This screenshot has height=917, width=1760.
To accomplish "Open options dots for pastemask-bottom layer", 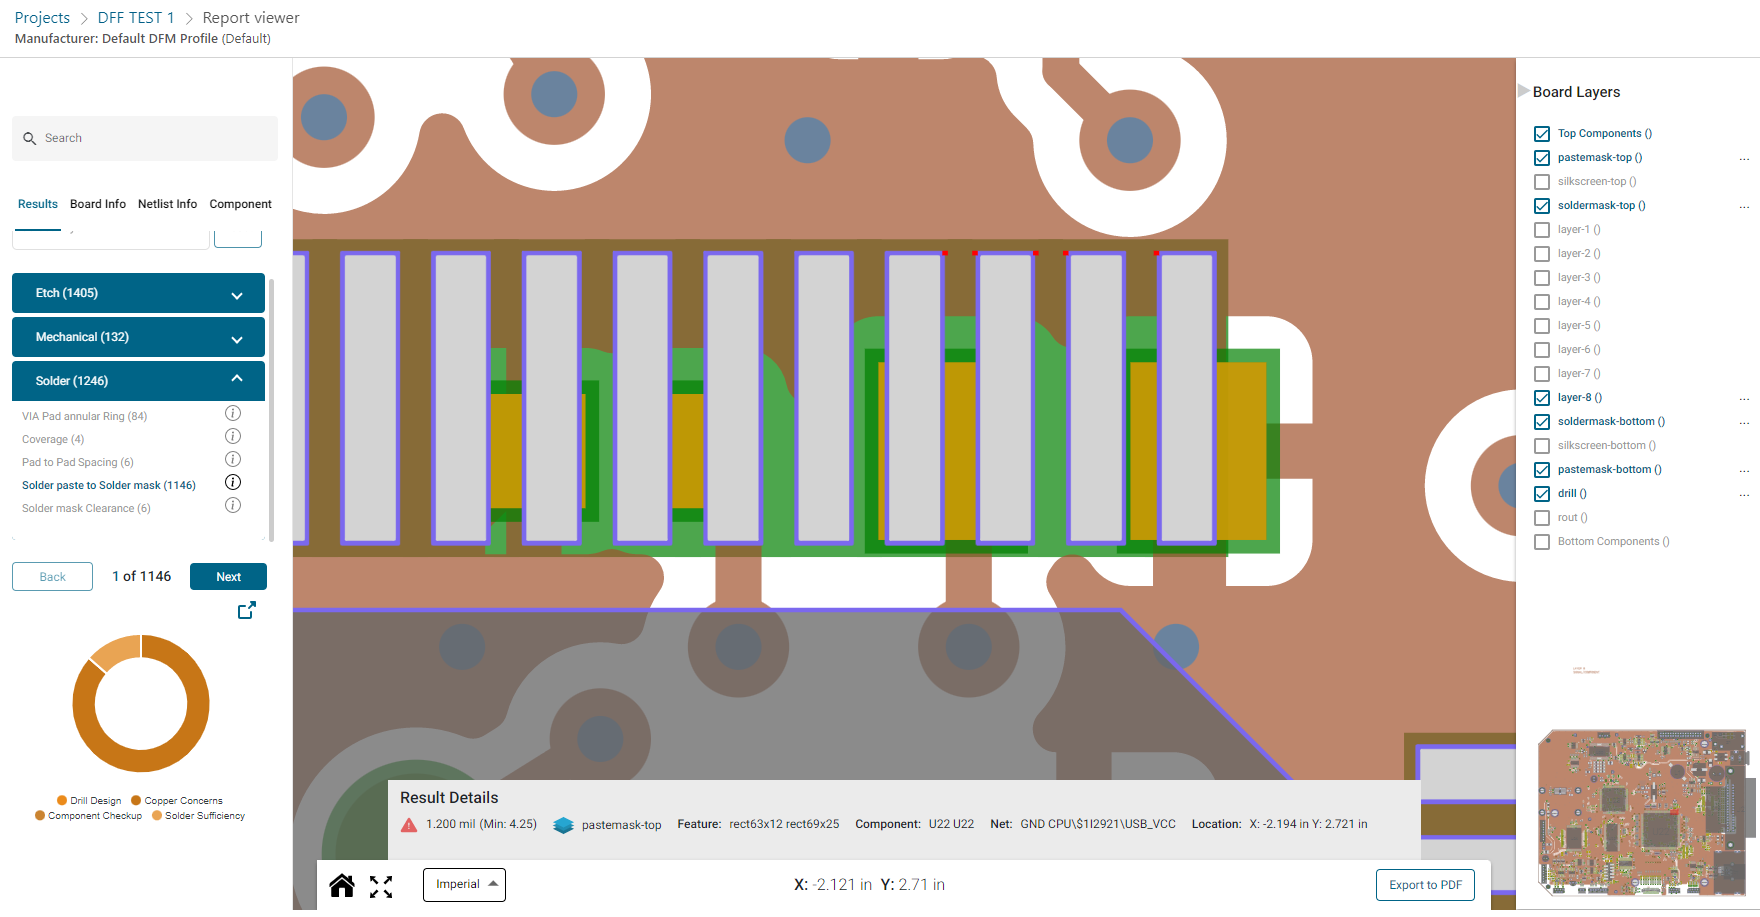I will click(x=1744, y=471).
